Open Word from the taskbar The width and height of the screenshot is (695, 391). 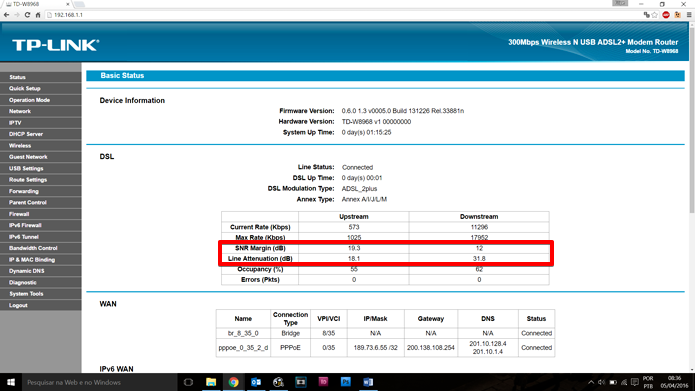click(x=368, y=382)
